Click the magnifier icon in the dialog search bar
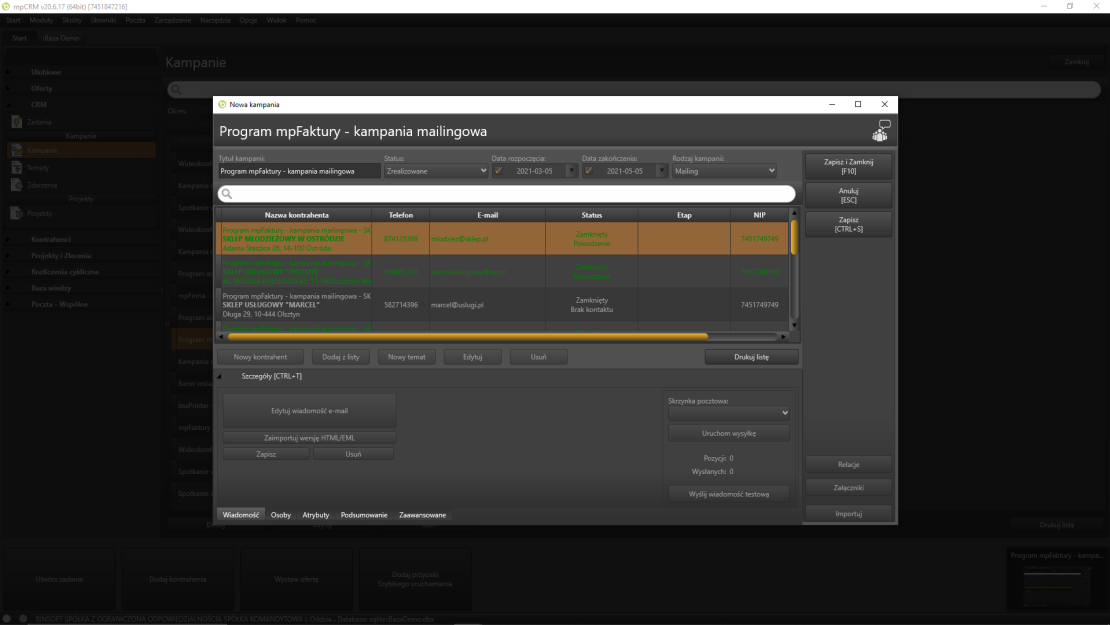 click(x=227, y=194)
